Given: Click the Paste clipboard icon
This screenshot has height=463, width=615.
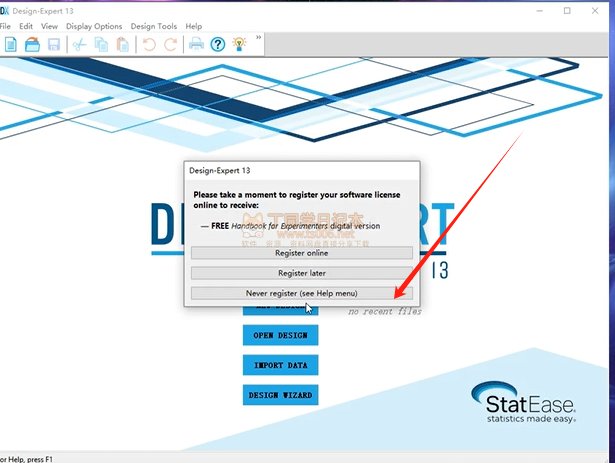Looking at the screenshot, I should 122,44.
